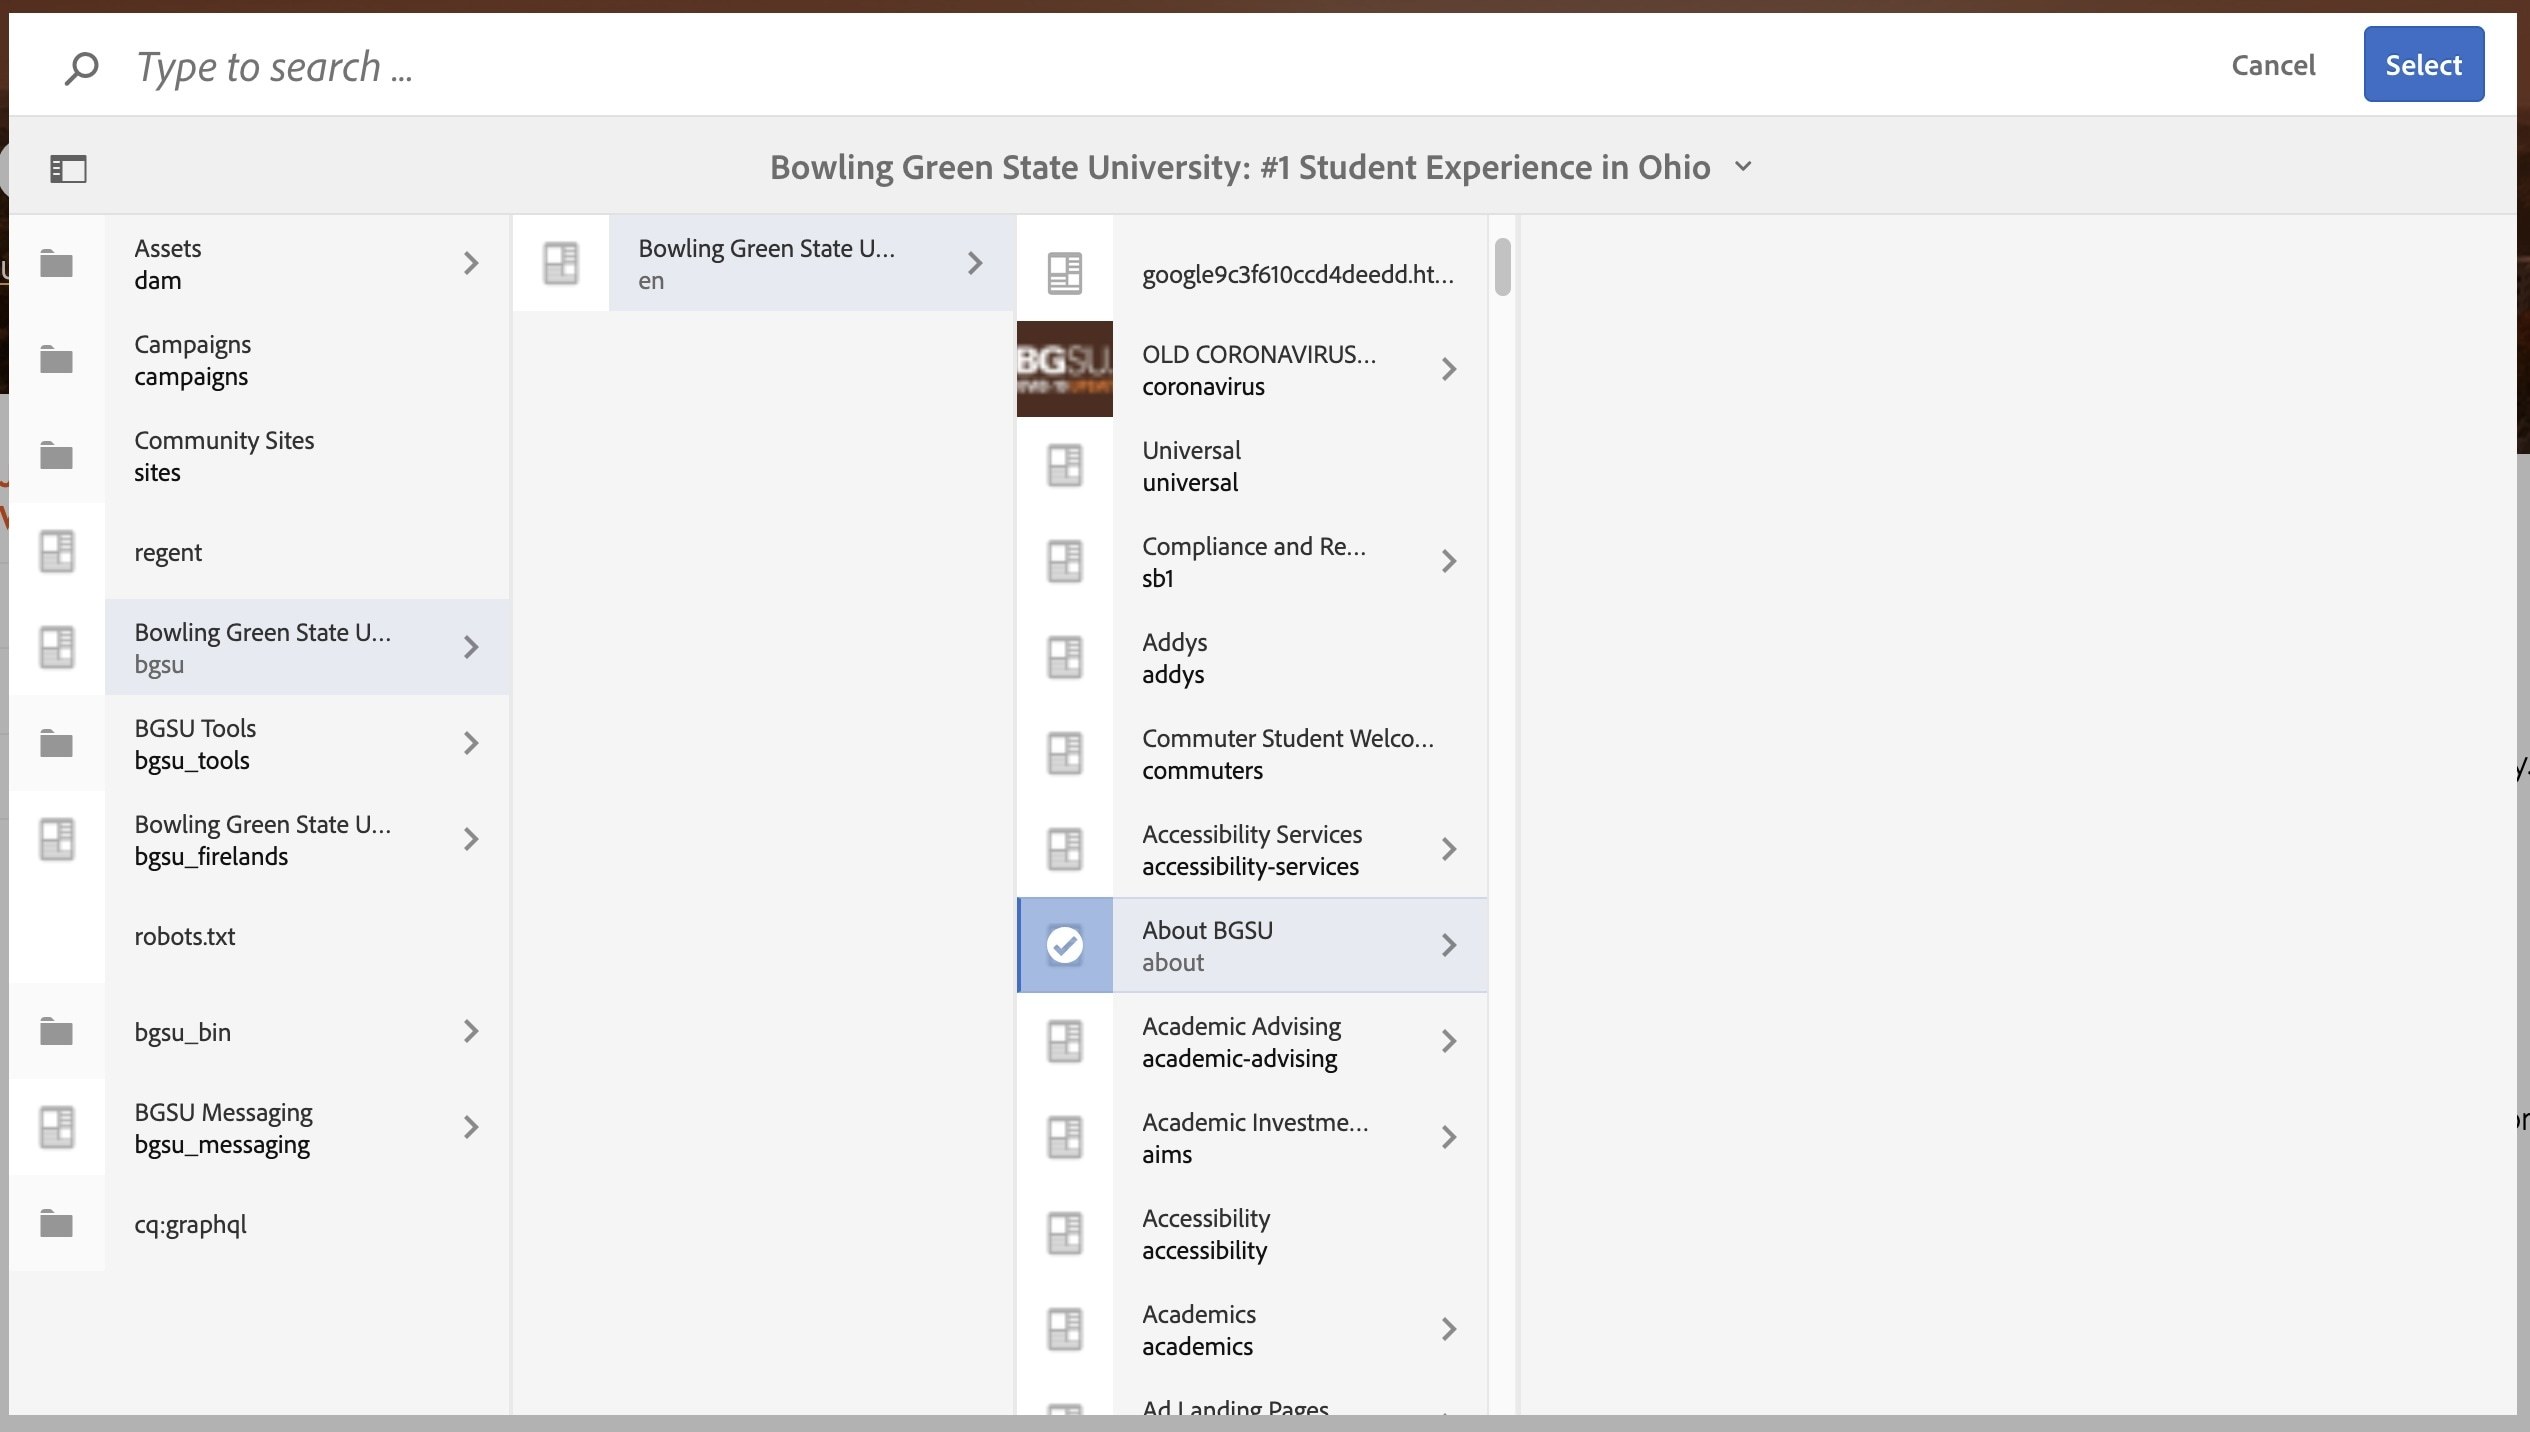Viewport: 2530px width, 1432px height.
Task: Click the Accessibility page icon
Action: (x=1065, y=1233)
